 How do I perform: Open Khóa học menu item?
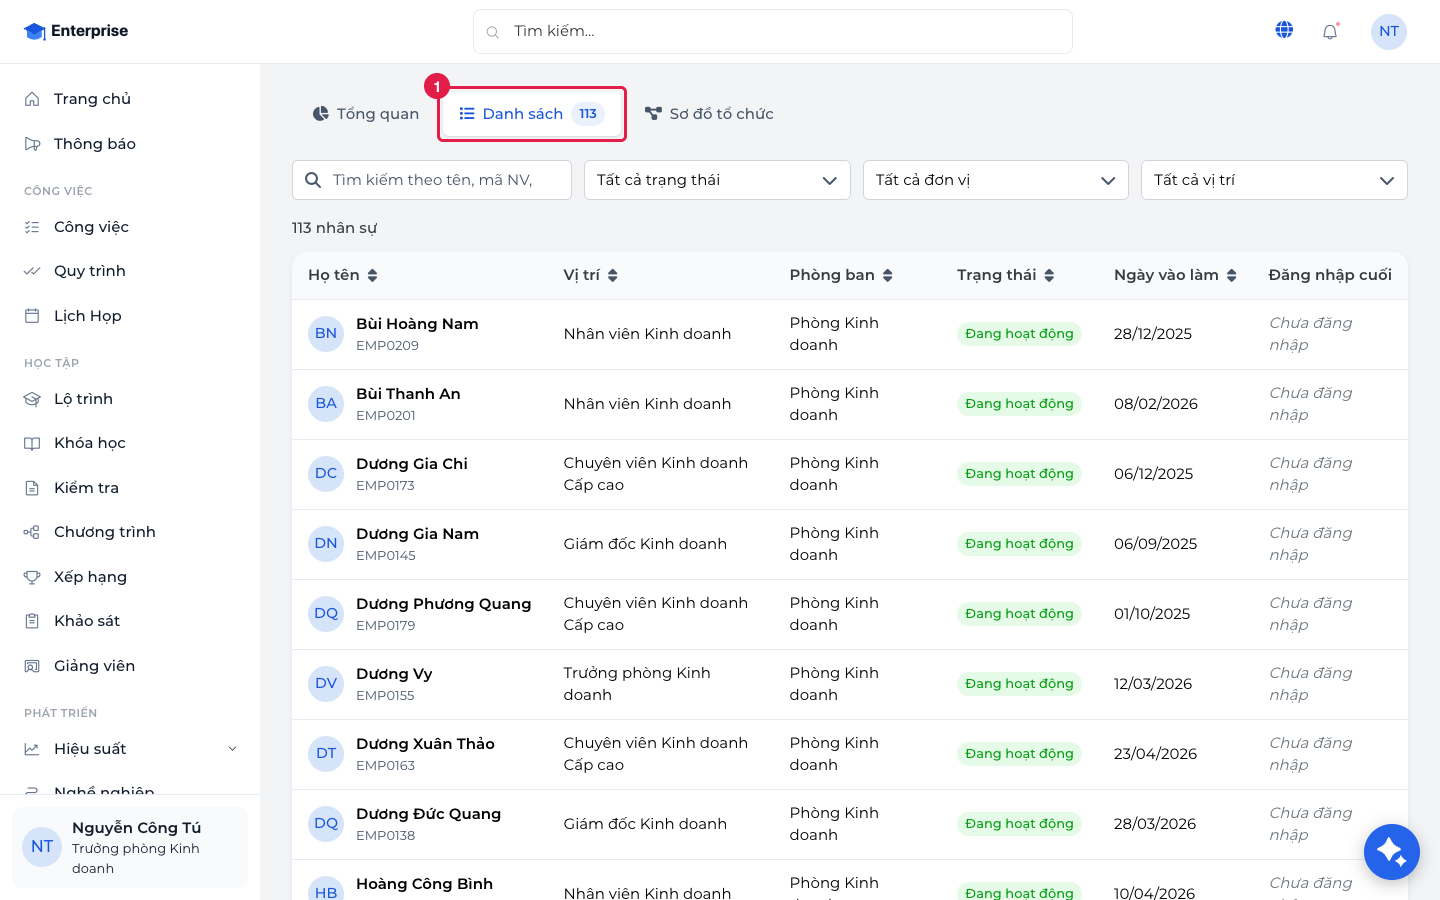pos(130,443)
